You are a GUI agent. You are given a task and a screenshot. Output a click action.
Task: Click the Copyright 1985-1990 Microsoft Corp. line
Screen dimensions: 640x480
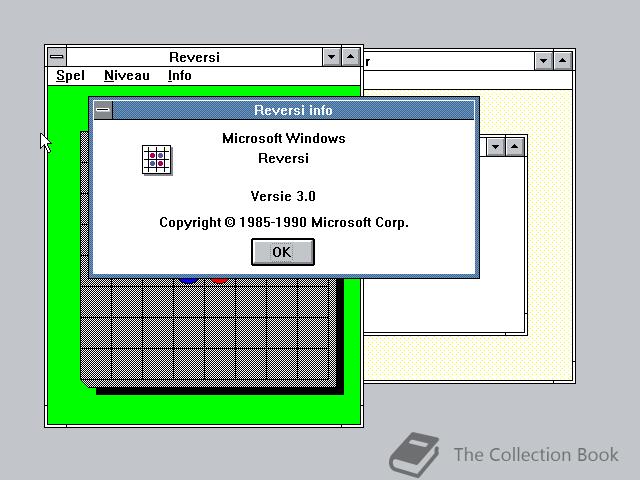pyautogui.click(x=284, y=222)
